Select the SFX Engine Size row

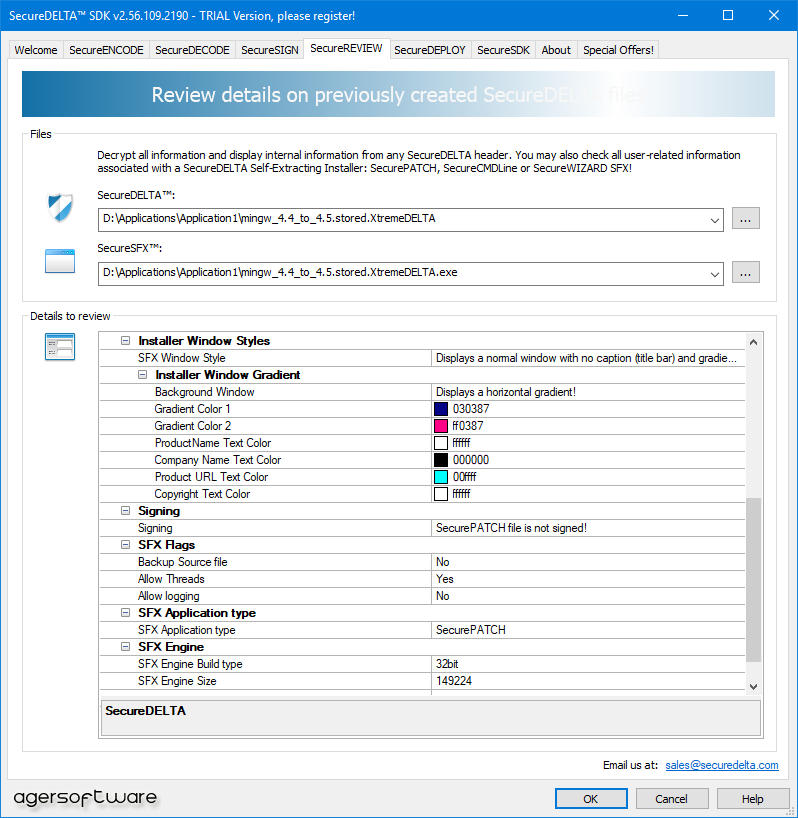click(422, 681)
